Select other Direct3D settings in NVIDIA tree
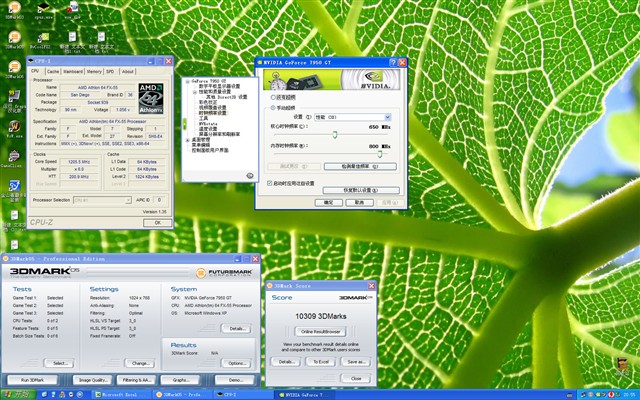The image size is (640, 400). point(227,97)
